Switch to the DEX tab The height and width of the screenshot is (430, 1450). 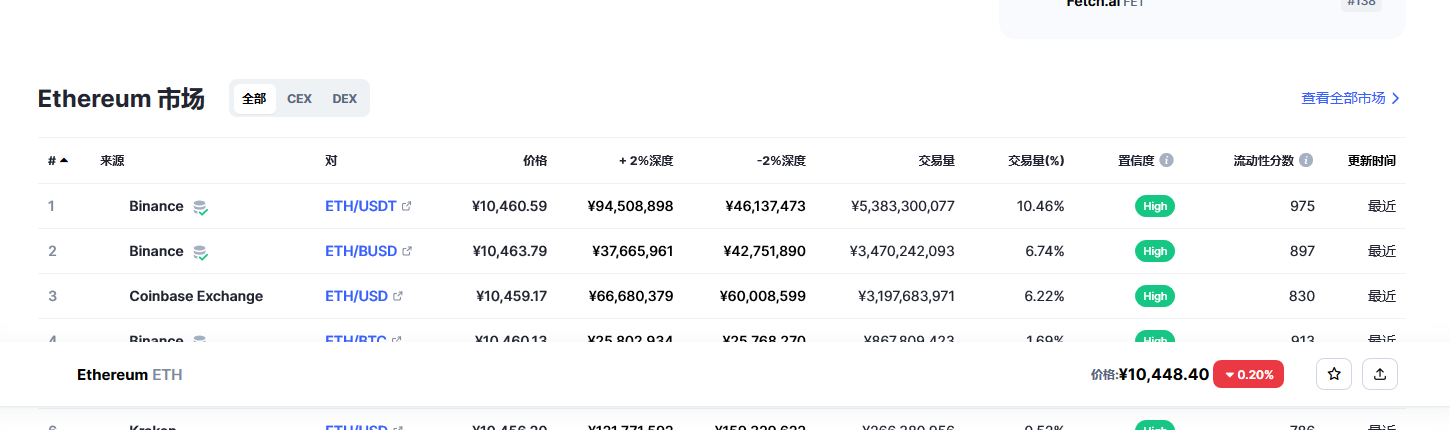[x=344, y=98]
